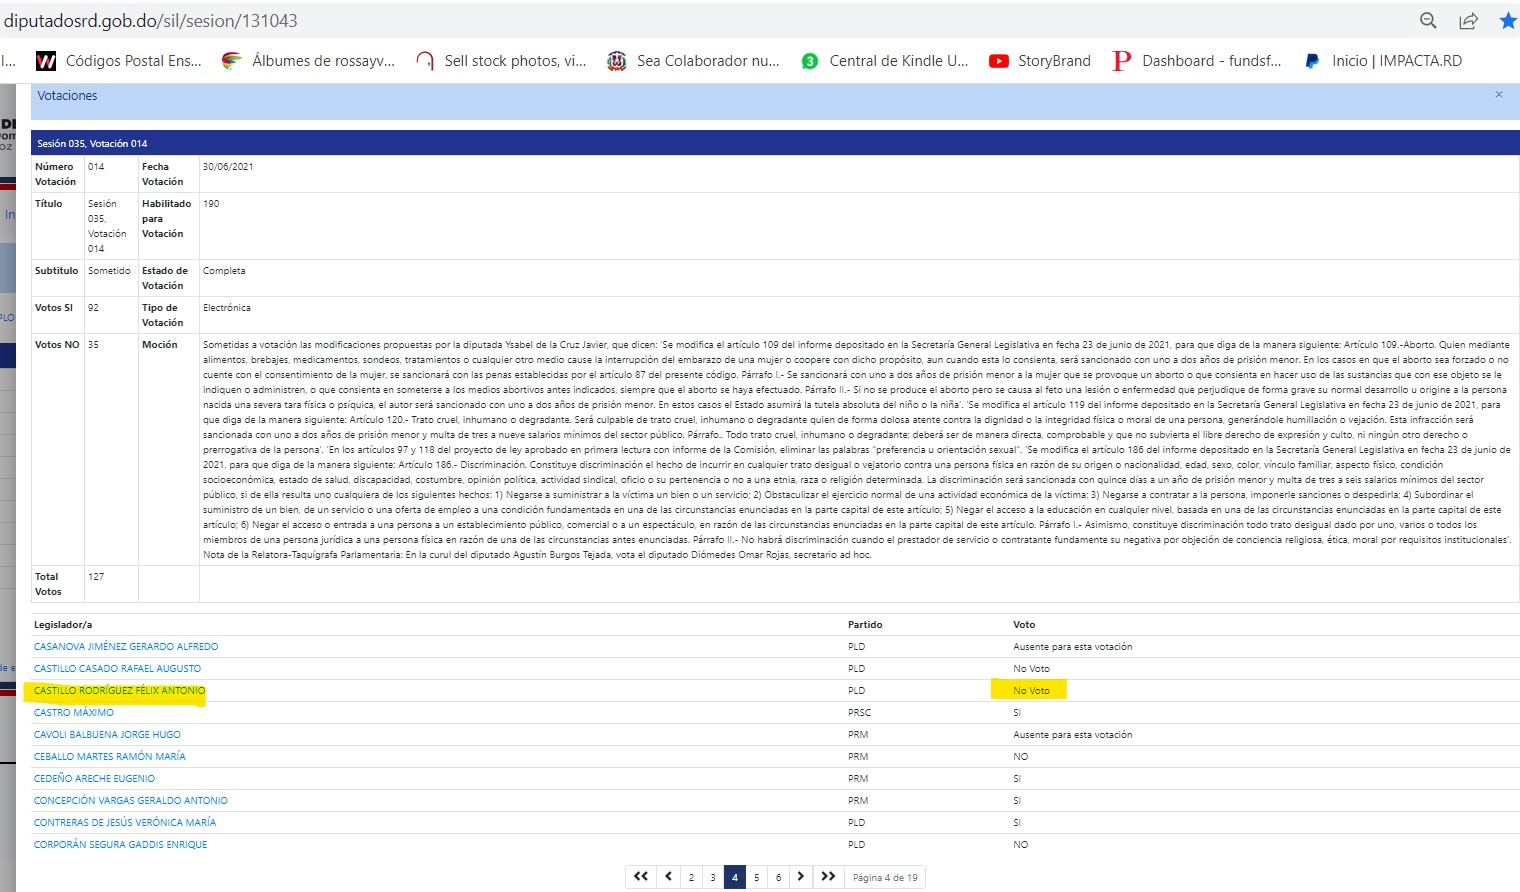Go to previous page of legislators
Image resolution: width=1520 pixels, height=892 pixels.
coord(669,877)
